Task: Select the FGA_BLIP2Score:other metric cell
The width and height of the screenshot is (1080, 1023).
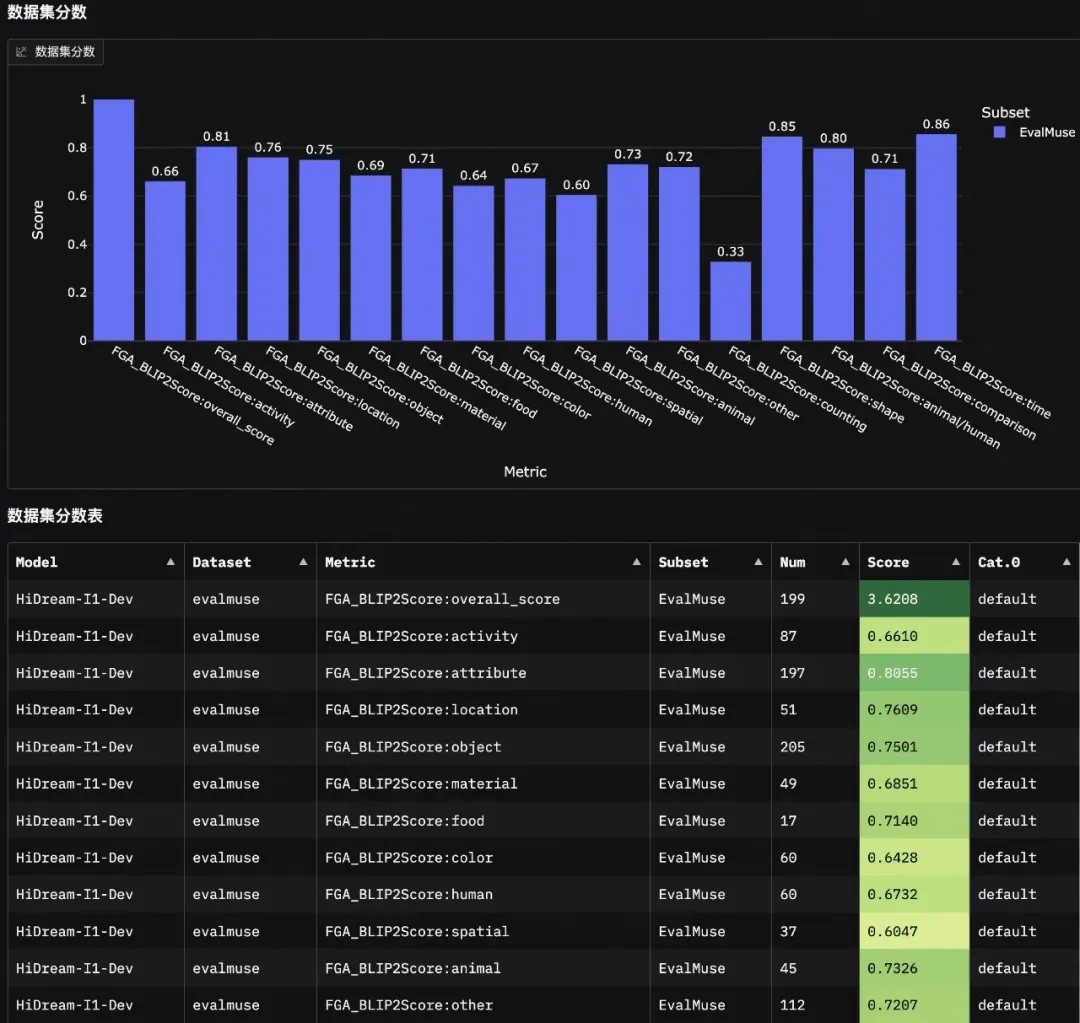Action: pyautogui.click(x=483, y=1005)
